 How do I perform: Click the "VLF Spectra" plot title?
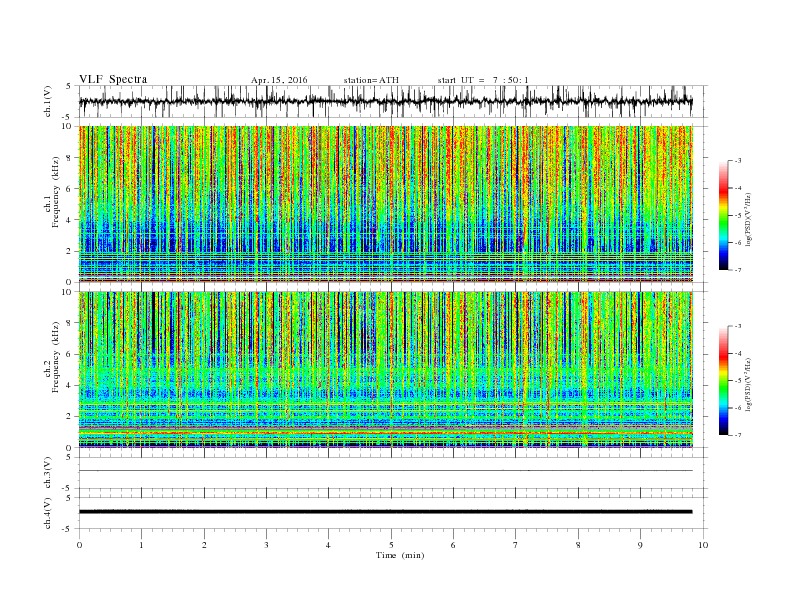click(113, 79)
